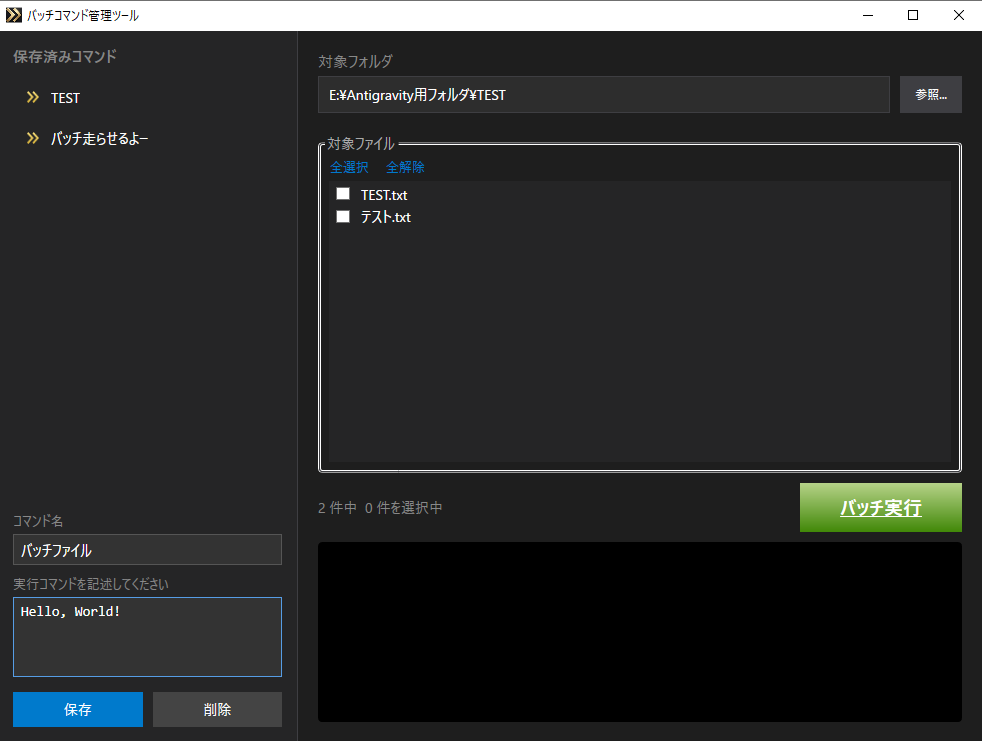Viewport: 982px width, 741px height.
Task: Maximize the バッチコマンド管理ツール window
Action: (x=913, y=15)
